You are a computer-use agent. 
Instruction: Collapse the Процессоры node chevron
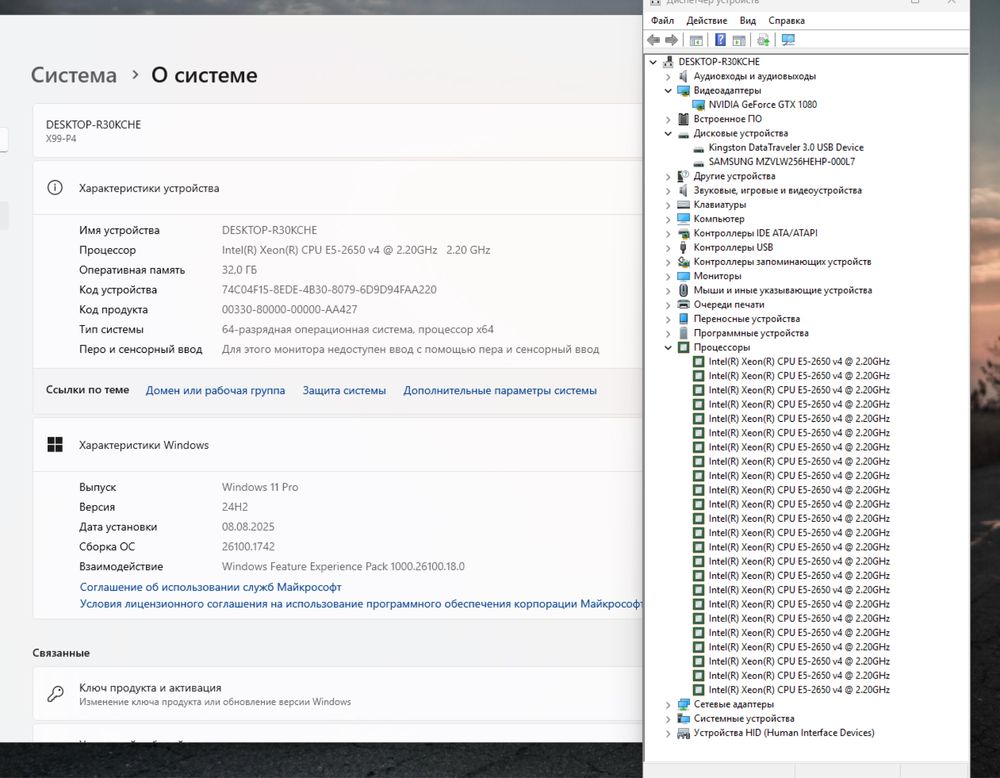click(668, 348)
